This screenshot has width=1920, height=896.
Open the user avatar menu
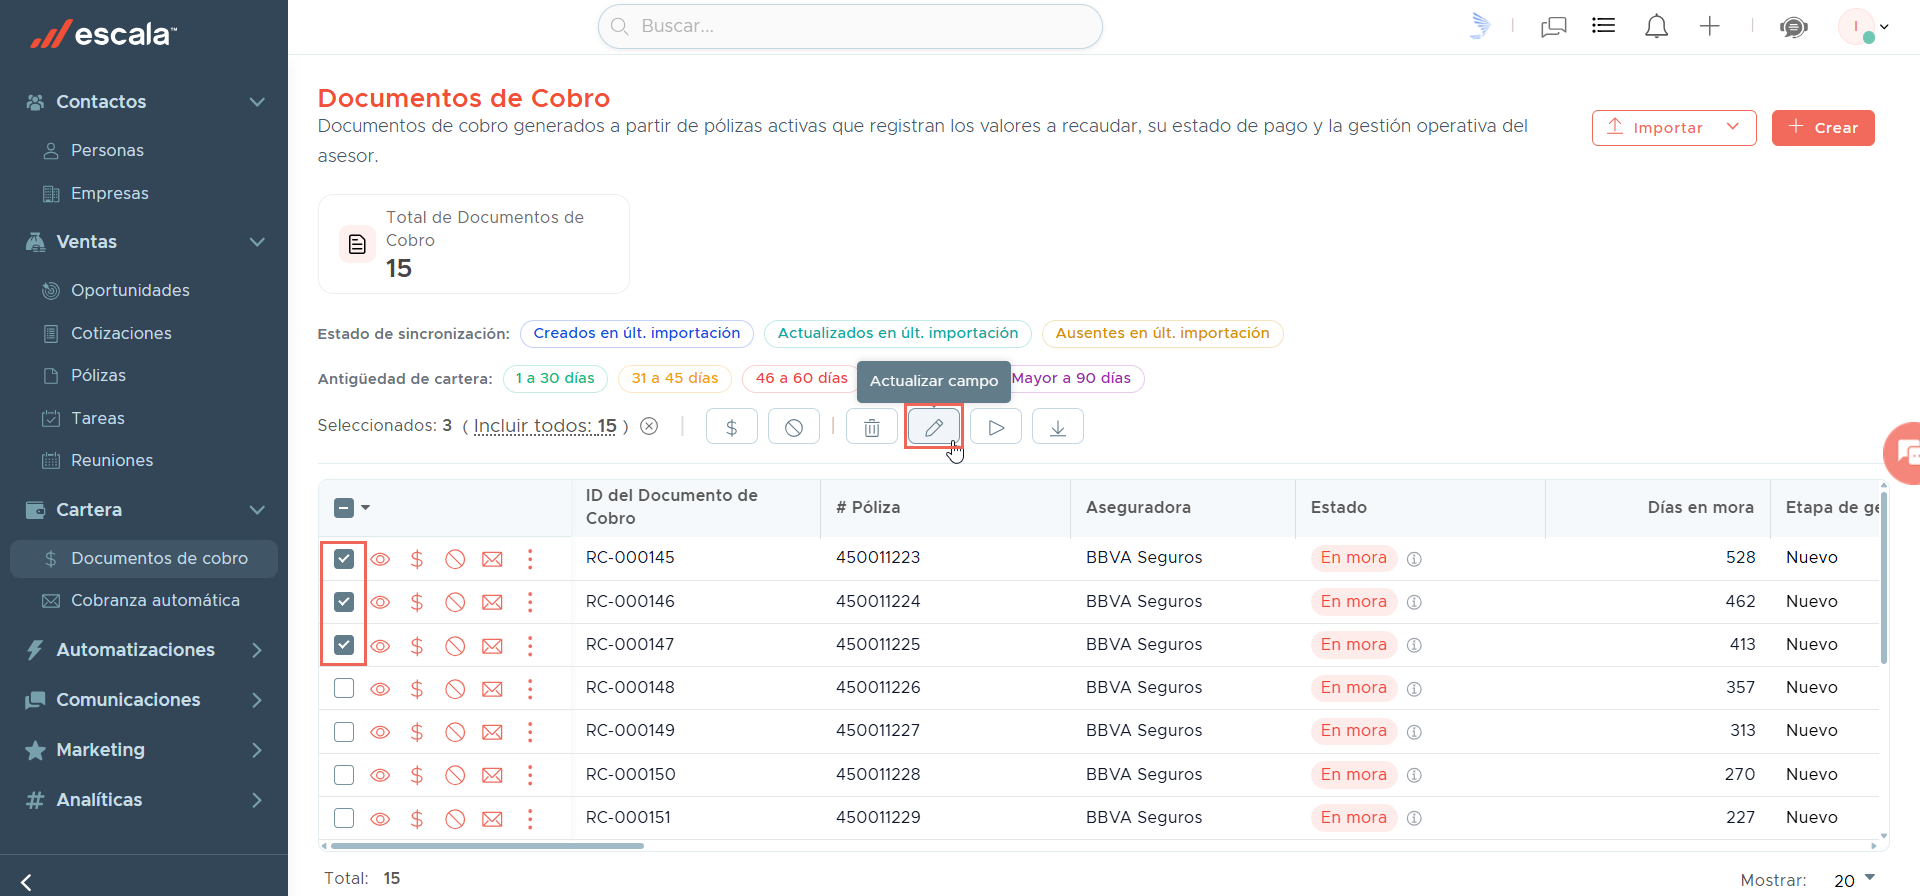coord(1863,27)
